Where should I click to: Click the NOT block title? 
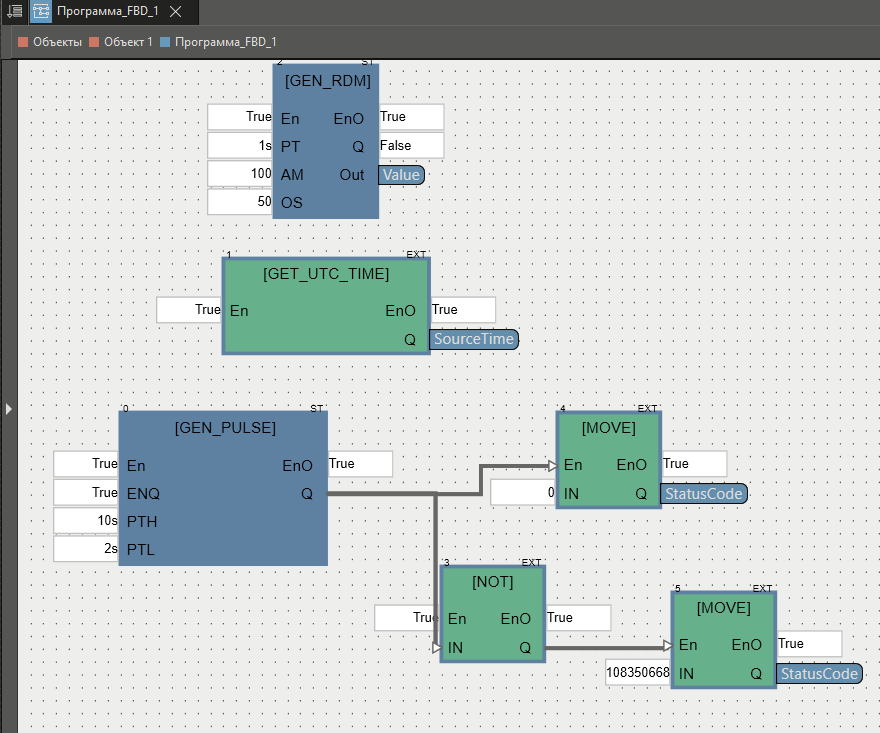(492, 582)
